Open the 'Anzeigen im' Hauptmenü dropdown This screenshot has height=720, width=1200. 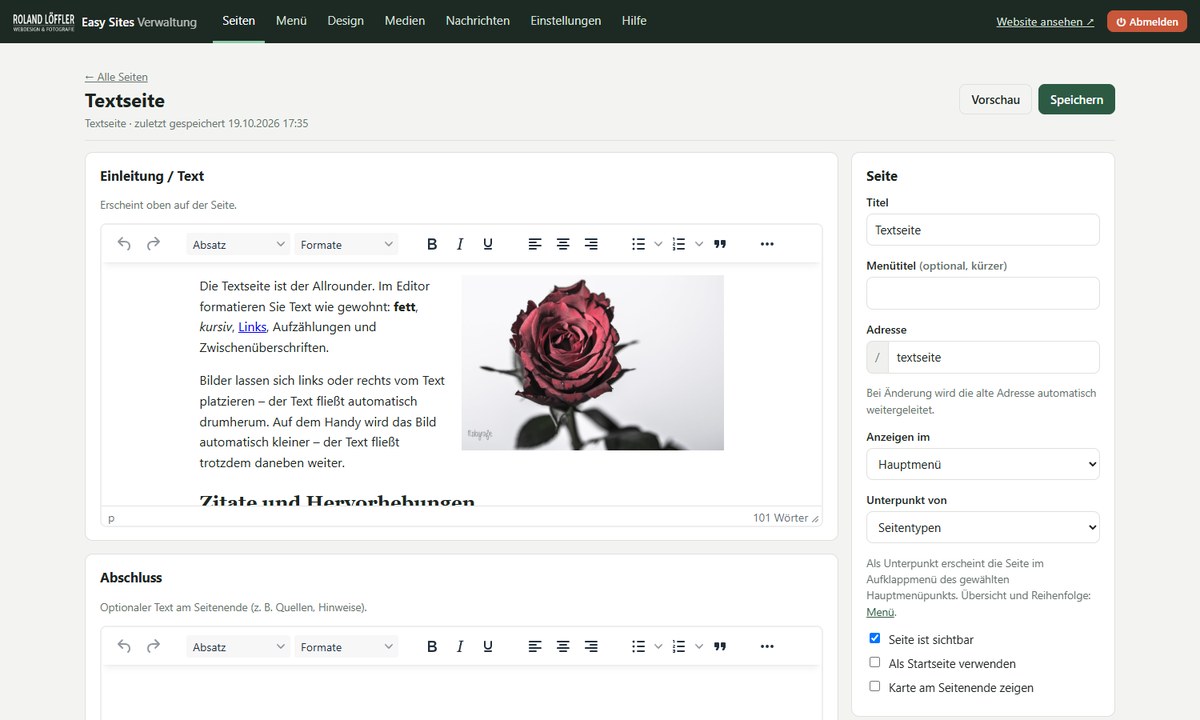point(983,464)
